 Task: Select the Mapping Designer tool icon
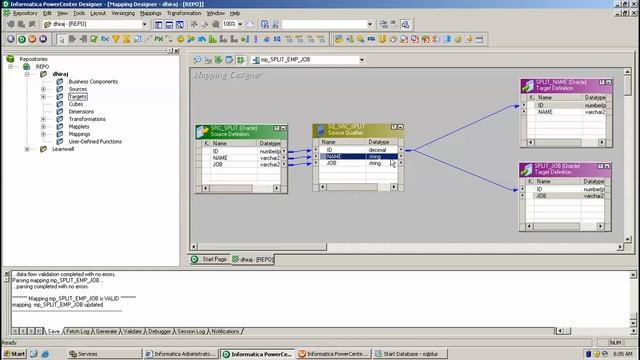240,60
